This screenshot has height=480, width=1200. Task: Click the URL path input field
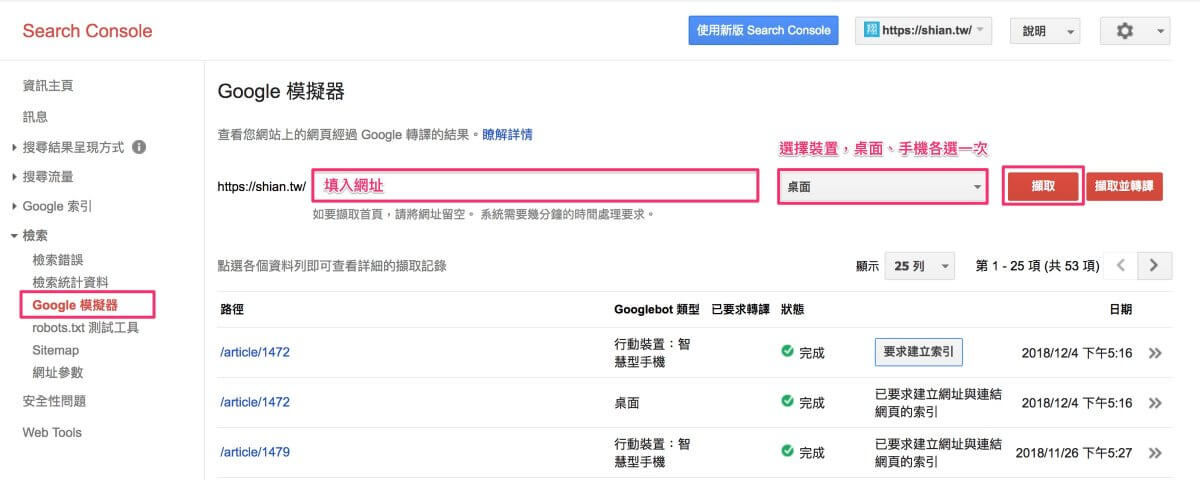click(x=535, y=187)
